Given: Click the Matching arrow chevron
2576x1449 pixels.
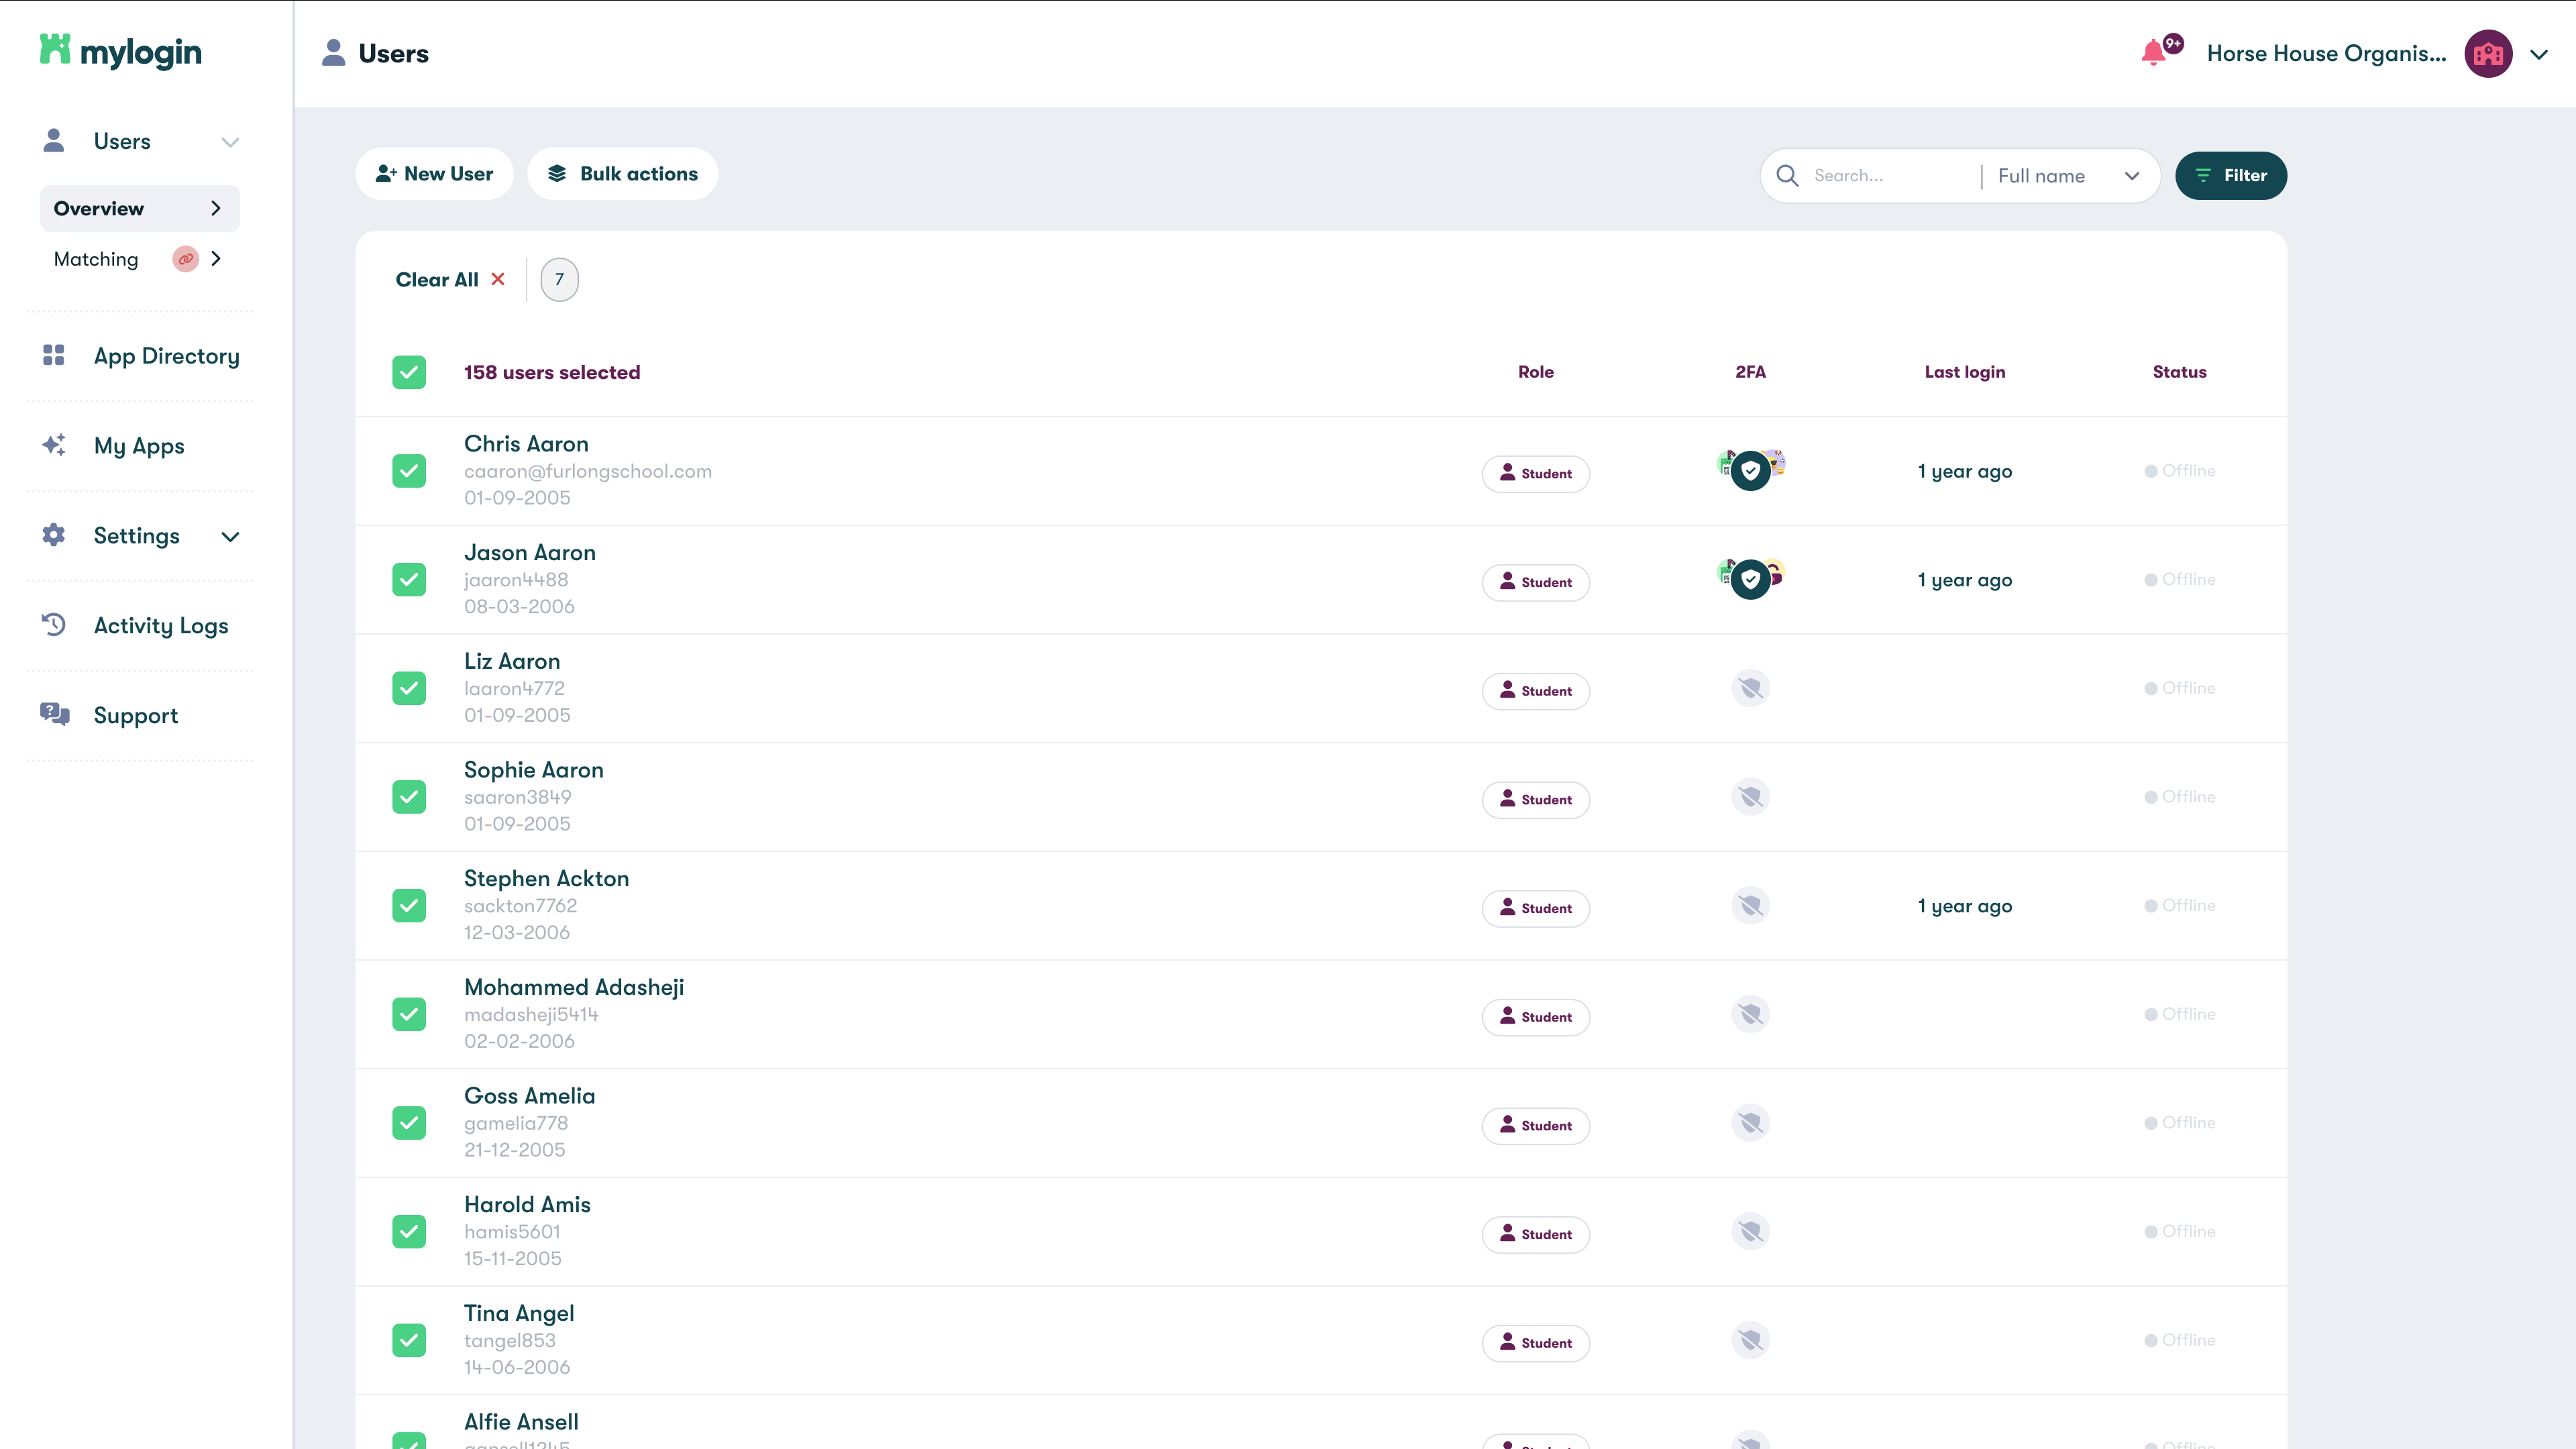Looking at the screenshot, I should tap(216, 259).
